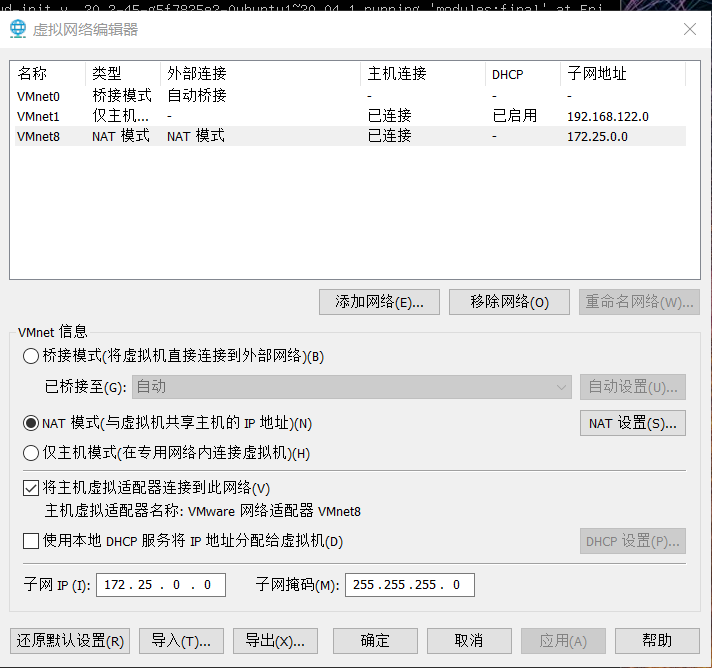Sort by DHCP column header
Viewport: 712px width, 668px height.
point(523,74)
